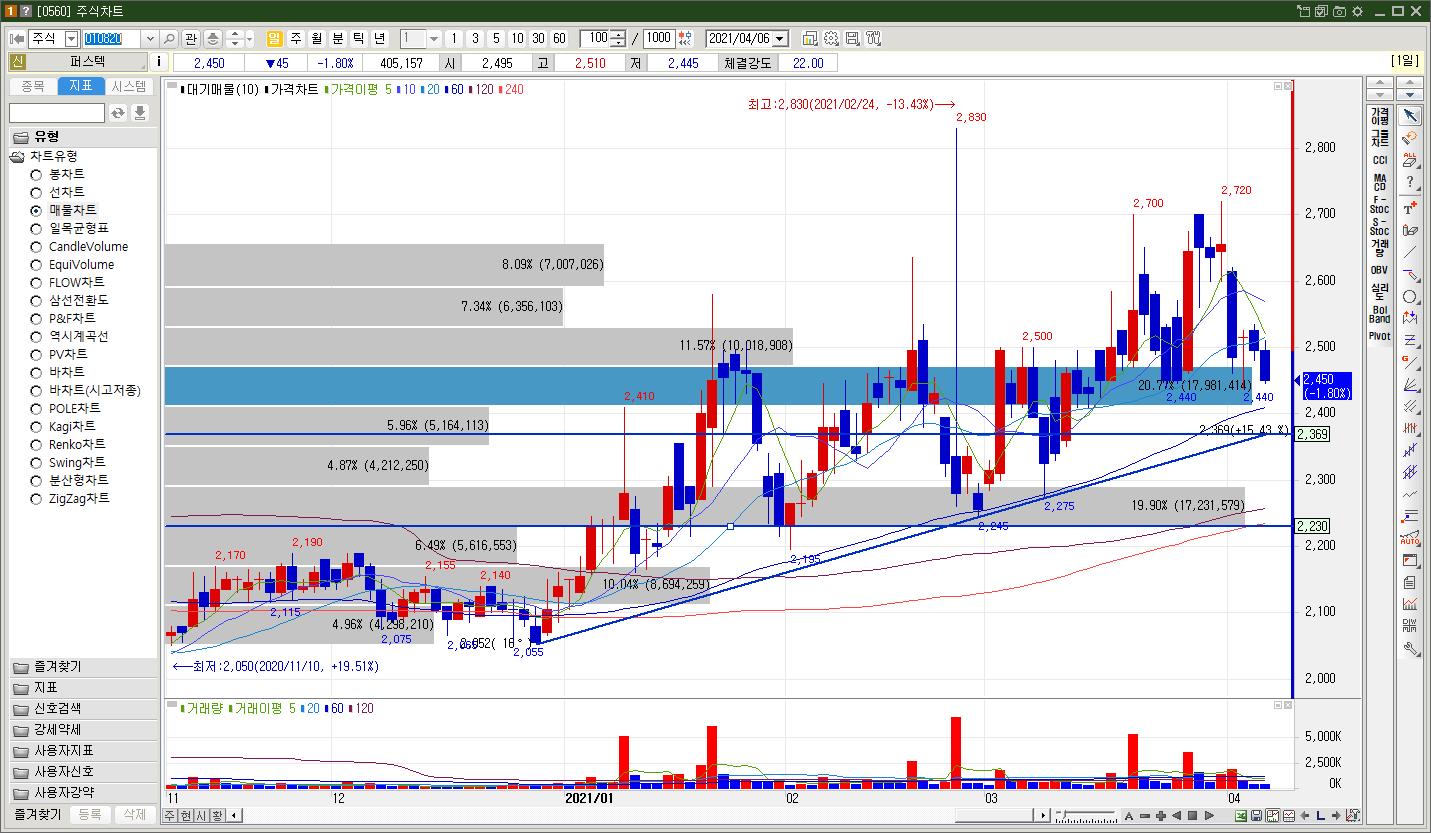Select the 일목균형표 radio option
This screenshot has width=1431, height=833.
[36, 229]
